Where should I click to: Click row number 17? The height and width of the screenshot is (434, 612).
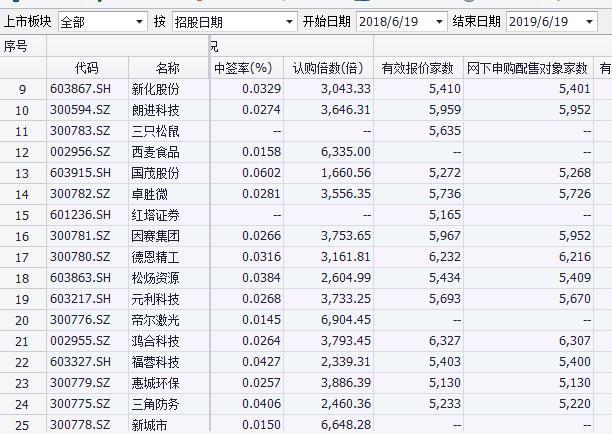coord(22,258)
